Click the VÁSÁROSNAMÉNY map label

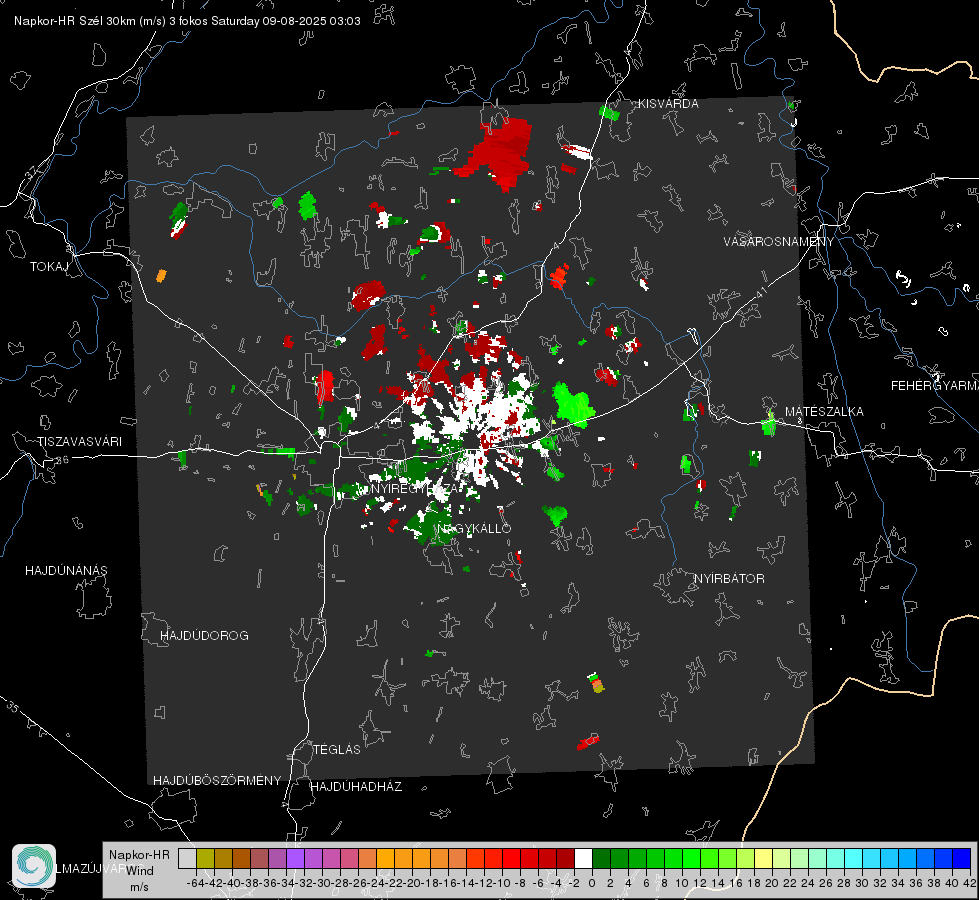(x=779, y=242)
